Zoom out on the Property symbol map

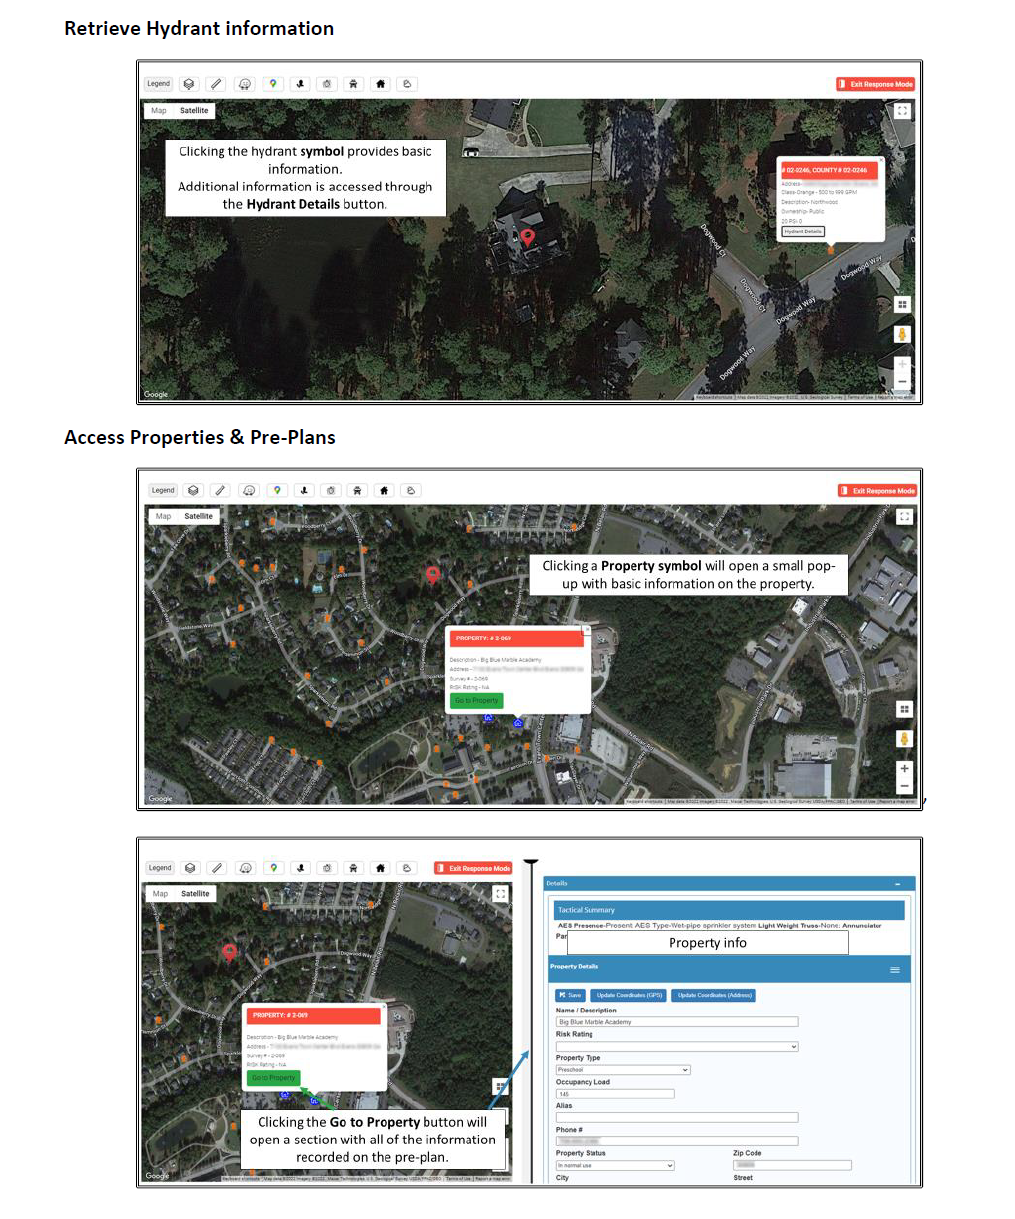click(x=904, y=786)
